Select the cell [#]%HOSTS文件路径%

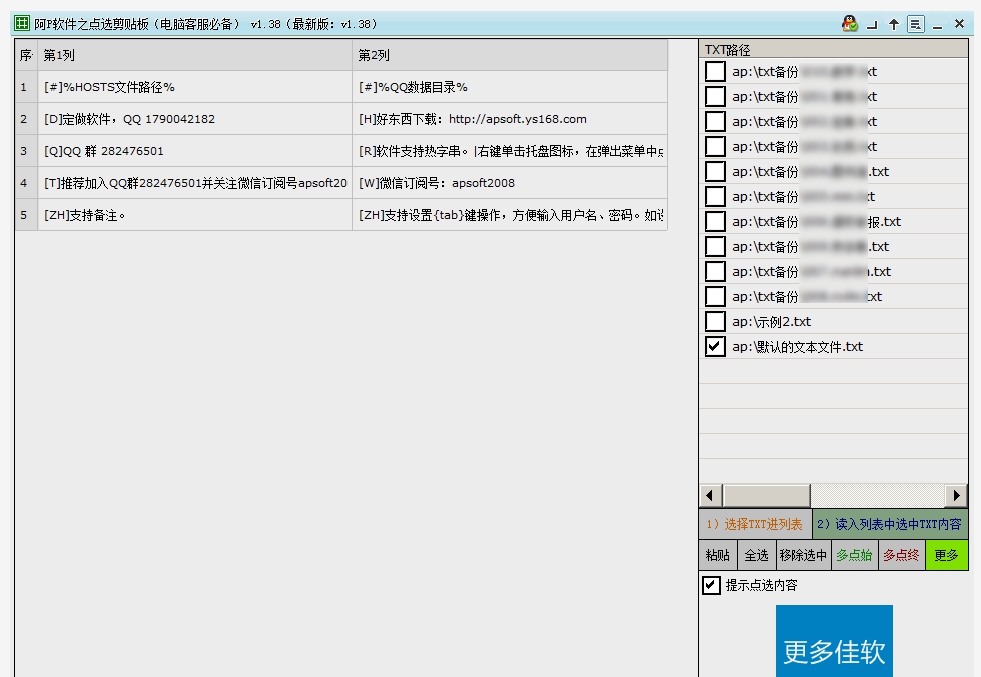point(195,87)
